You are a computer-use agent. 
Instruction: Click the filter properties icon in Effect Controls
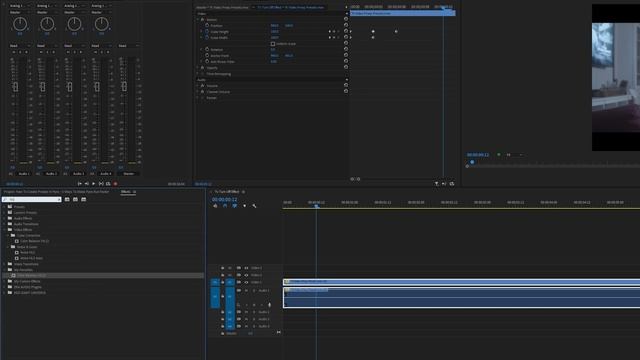(436, 184)
